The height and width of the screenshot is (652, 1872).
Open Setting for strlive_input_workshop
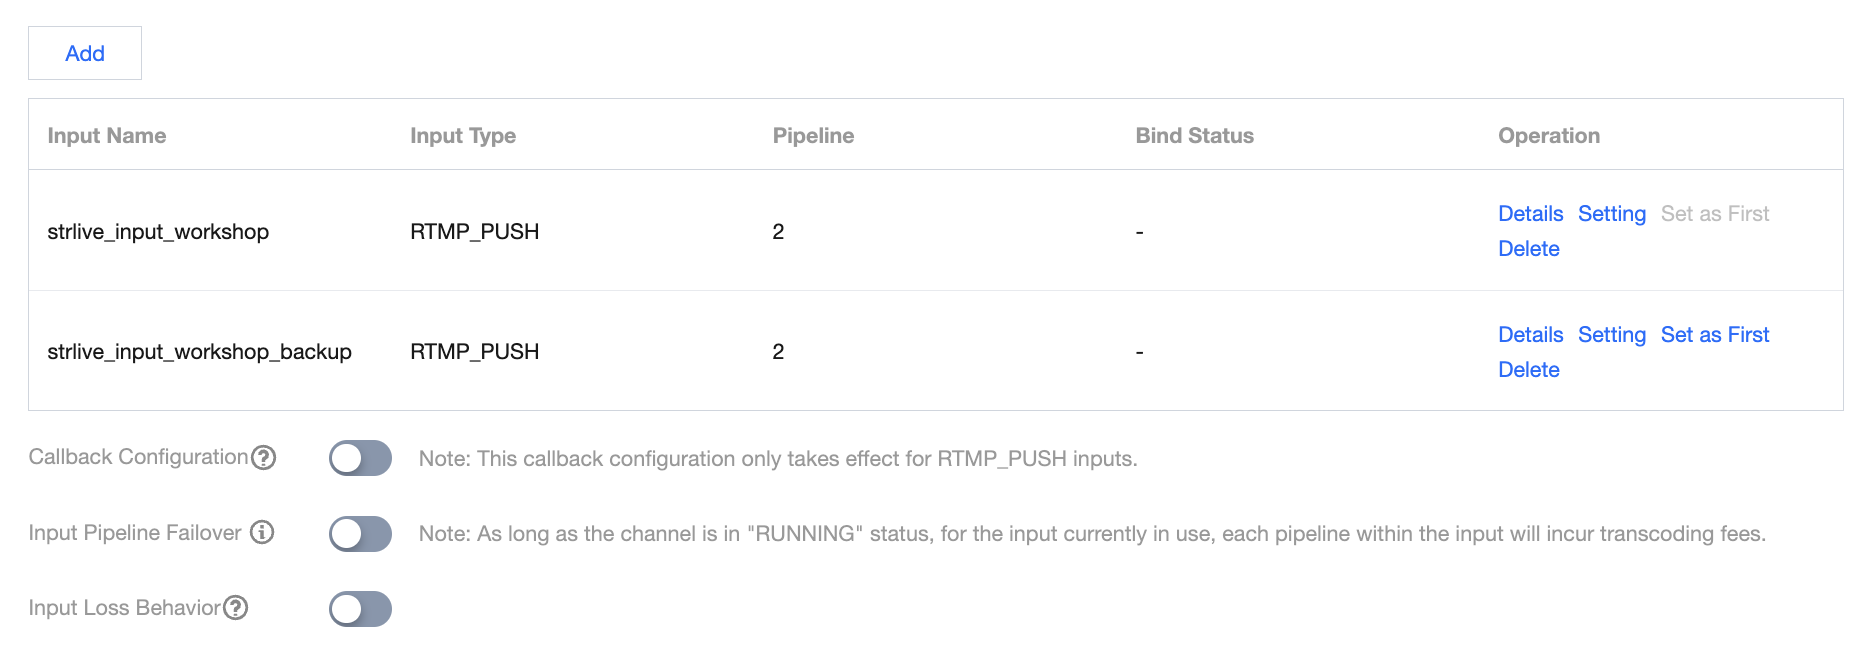1611,214
